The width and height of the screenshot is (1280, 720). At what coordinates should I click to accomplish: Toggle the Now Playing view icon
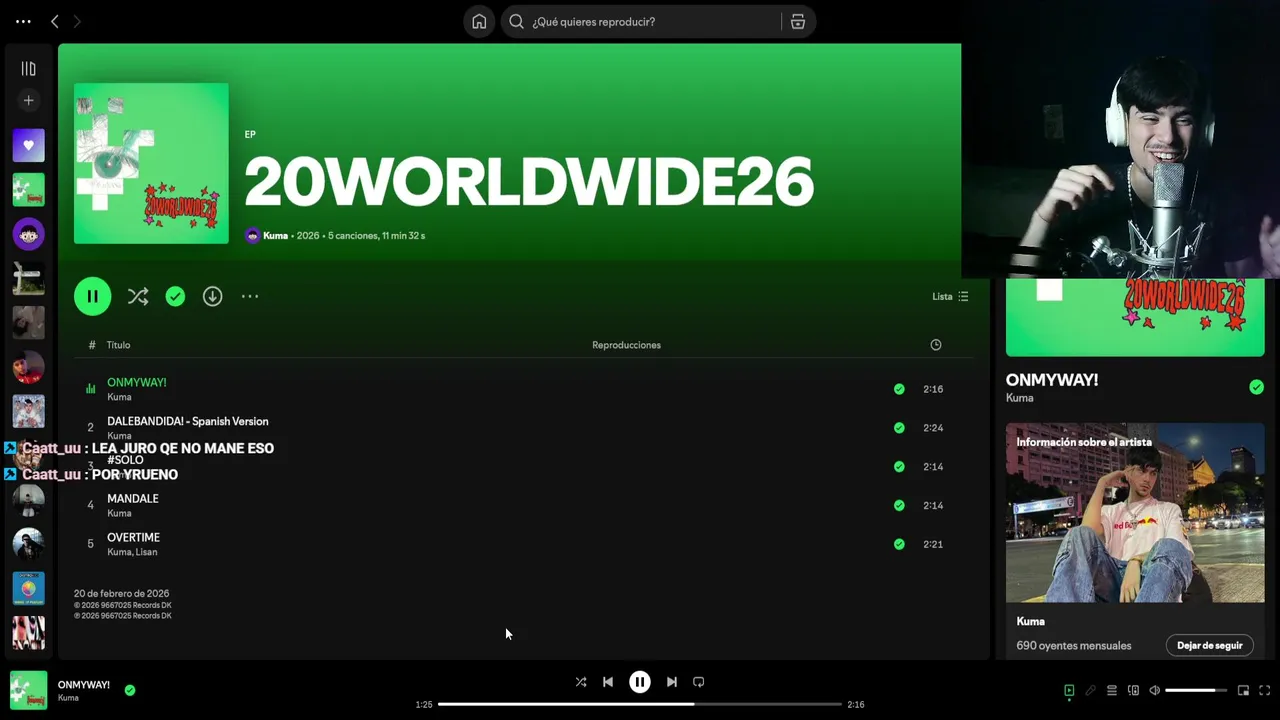(x=1069, y=690)
